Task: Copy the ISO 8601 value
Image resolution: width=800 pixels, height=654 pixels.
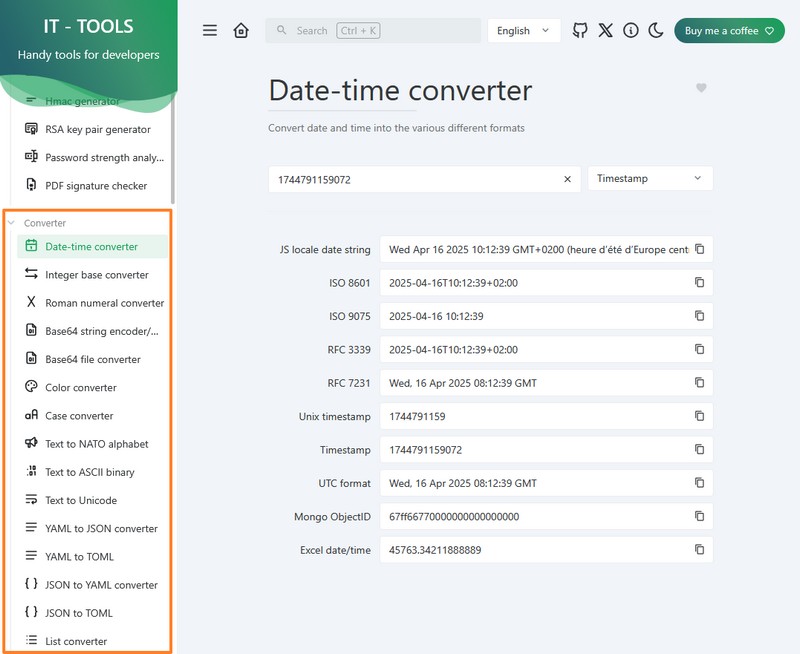Action: (700, 283)
